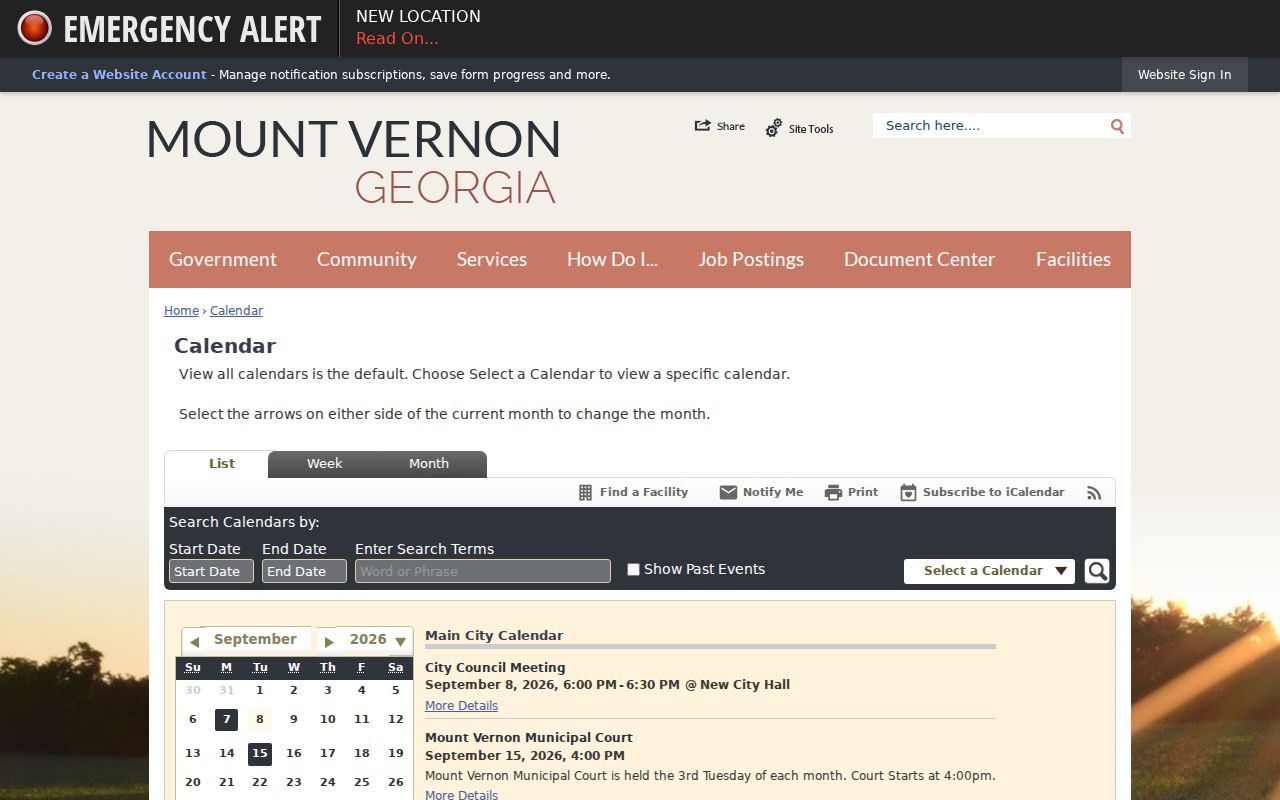Click Subscribe to iCalendar icon
The height and width of the screenshot is (800, 1280).
point(908,492)
